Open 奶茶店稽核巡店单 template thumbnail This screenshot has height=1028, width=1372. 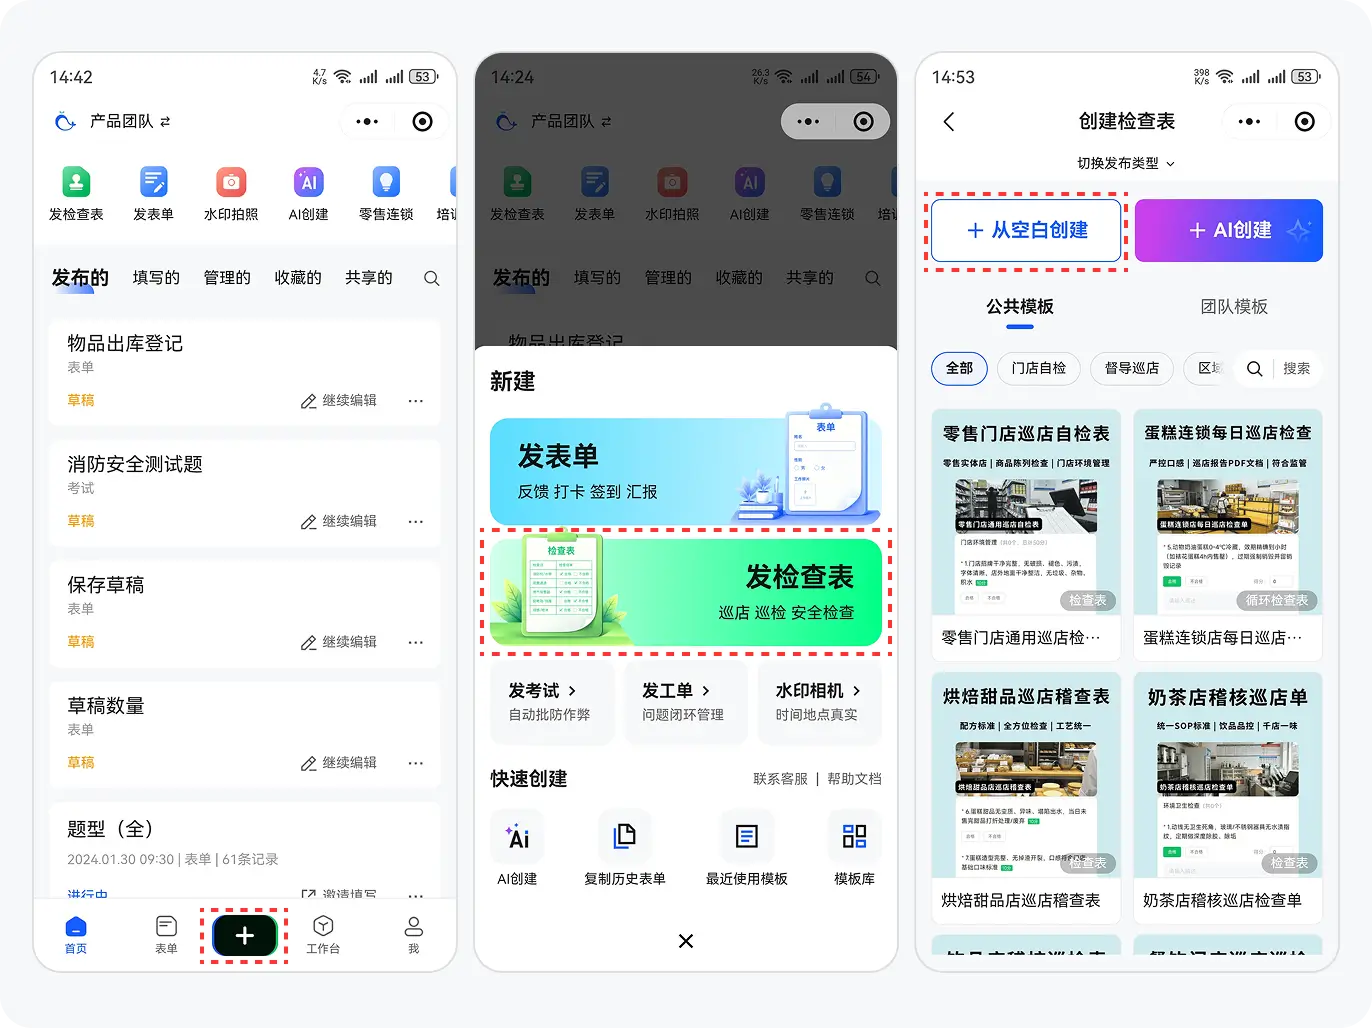click(1228, 775)
